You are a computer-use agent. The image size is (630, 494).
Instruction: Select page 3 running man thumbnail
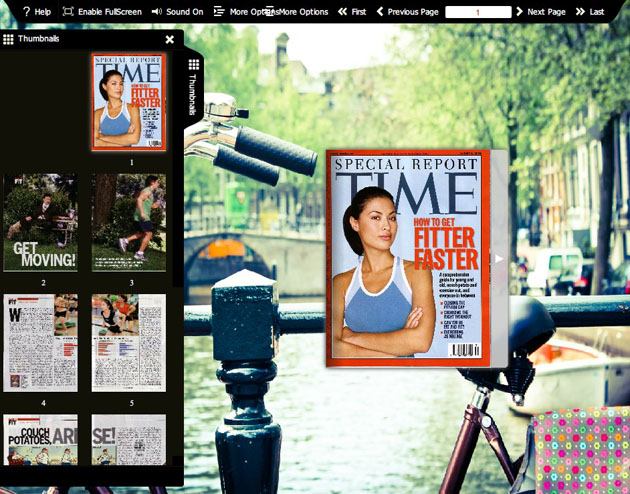pos(129,223)
